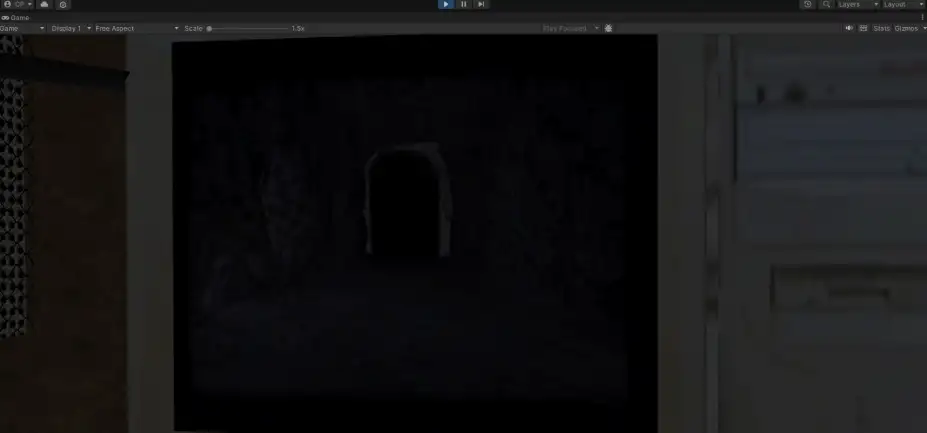The image size is (927, 433).
Task: Open Unity cloud services icon
Action: coord(44,4)
